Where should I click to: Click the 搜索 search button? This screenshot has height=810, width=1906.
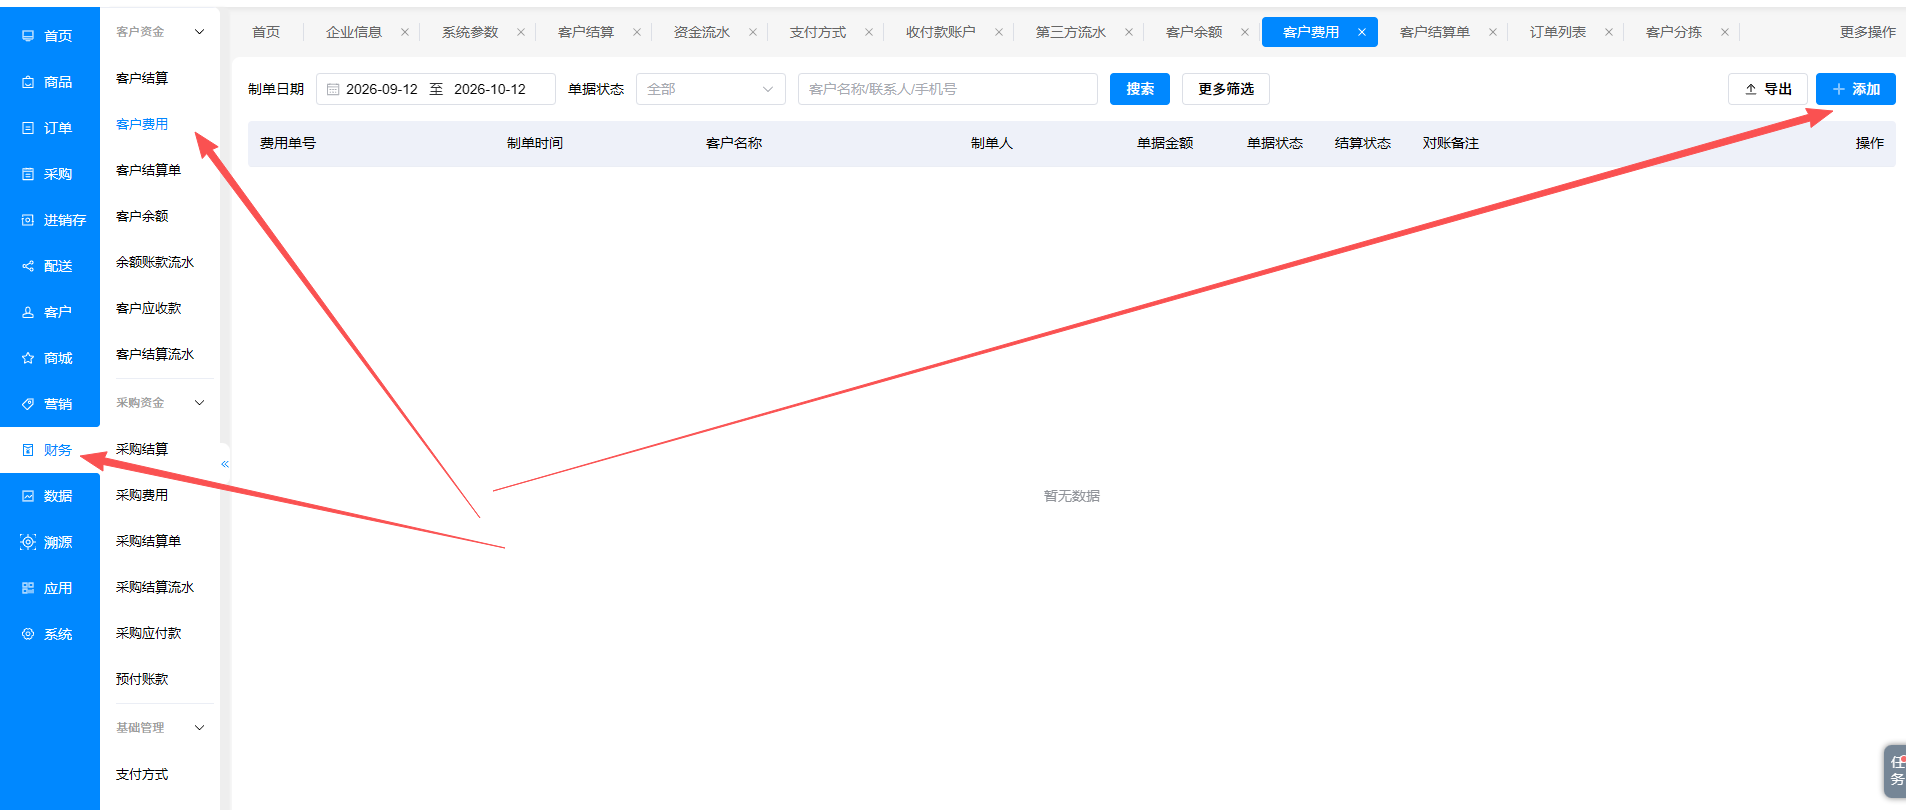pyautogui.click(x=1140, y=89)
